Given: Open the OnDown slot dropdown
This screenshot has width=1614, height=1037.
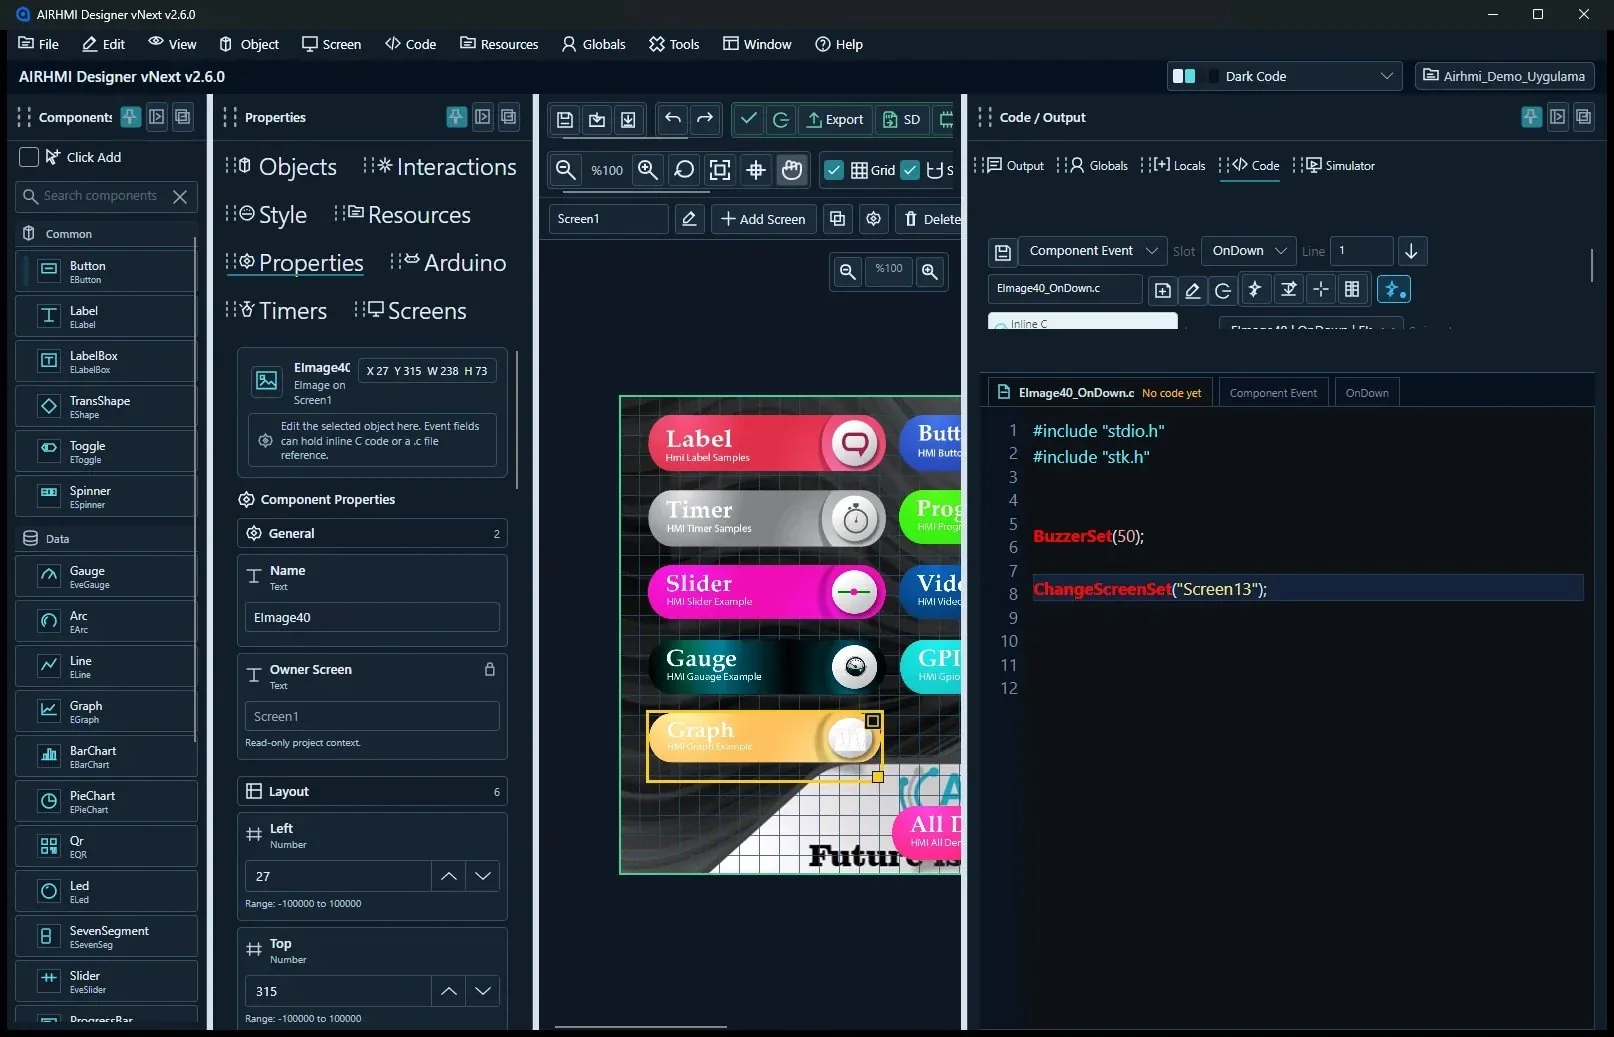Looking at the screenshot, I should [x=1249, y=251].
